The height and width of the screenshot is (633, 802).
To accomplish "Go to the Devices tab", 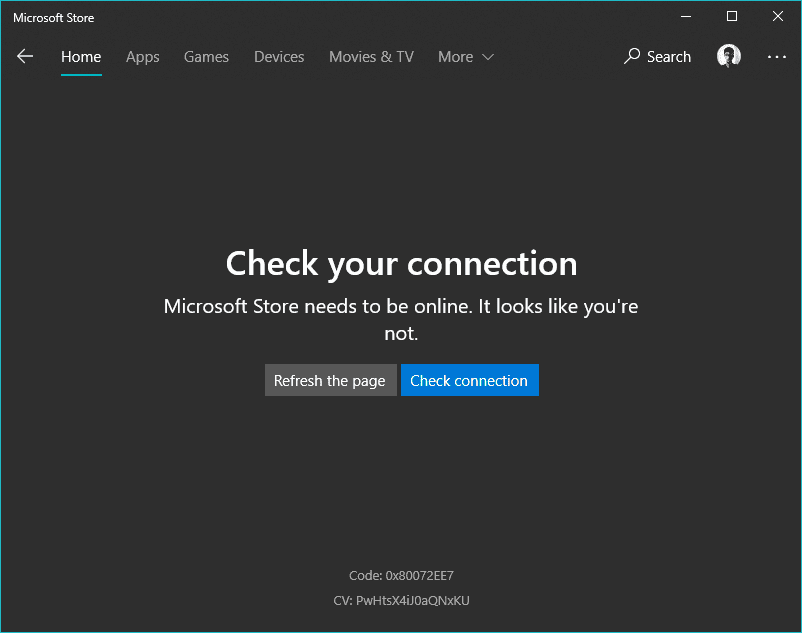I will click(279, 57).
